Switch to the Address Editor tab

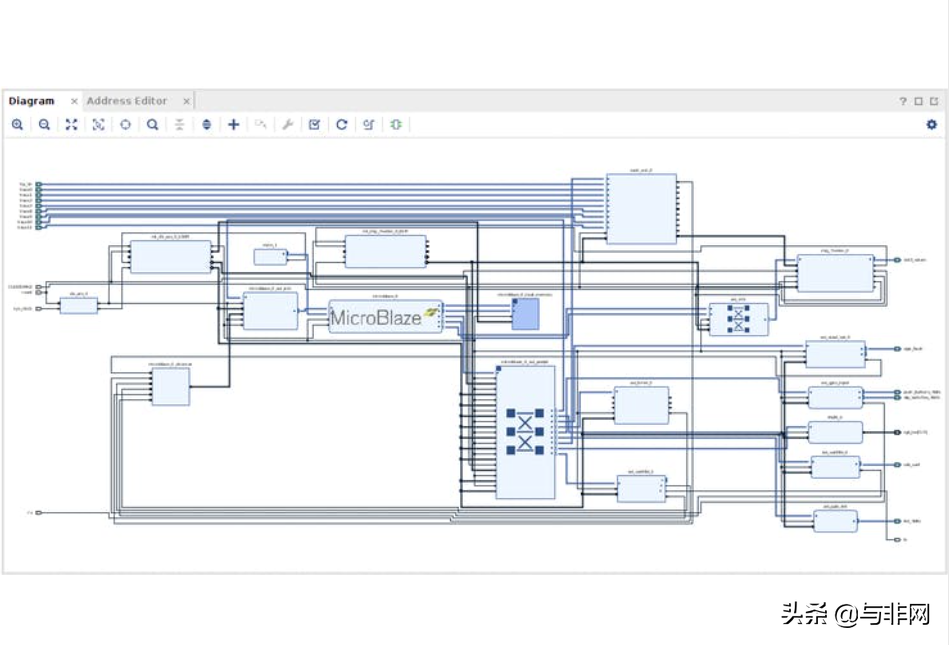(127, 101)
